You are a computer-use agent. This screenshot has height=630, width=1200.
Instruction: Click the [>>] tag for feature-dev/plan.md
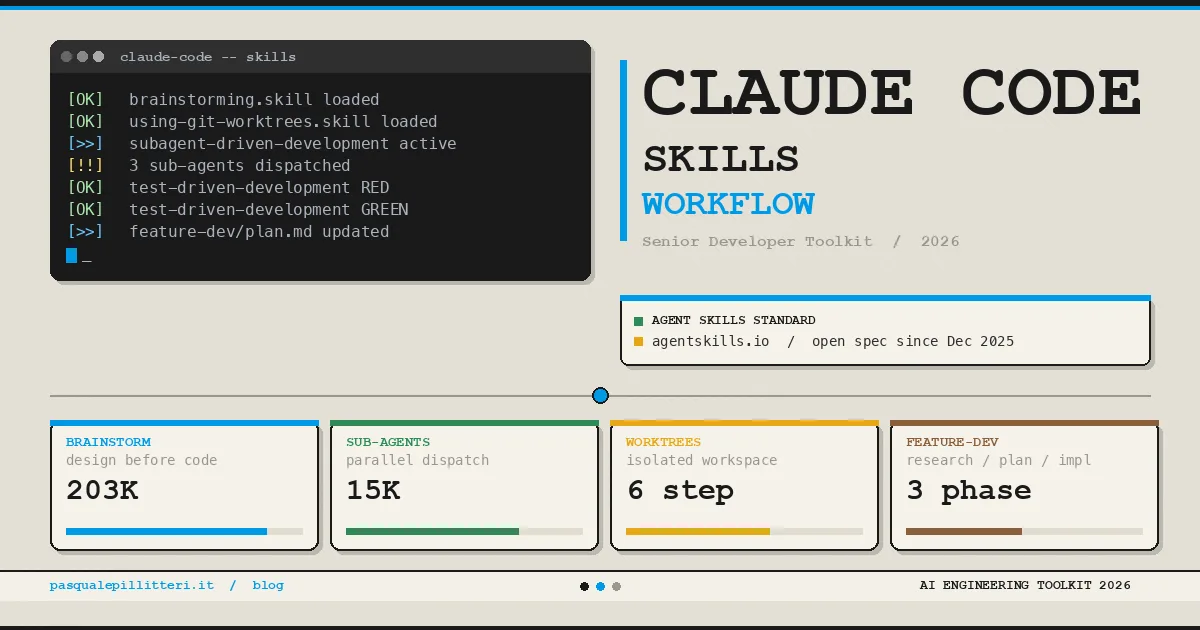click(85, 232)
